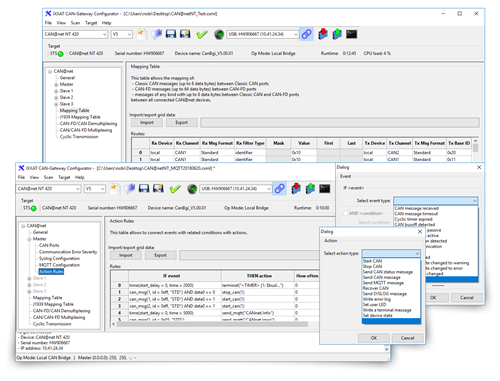Enable the AND condition checkbox
The height and width of the screenshot is (381, 500).
[346, 213]
